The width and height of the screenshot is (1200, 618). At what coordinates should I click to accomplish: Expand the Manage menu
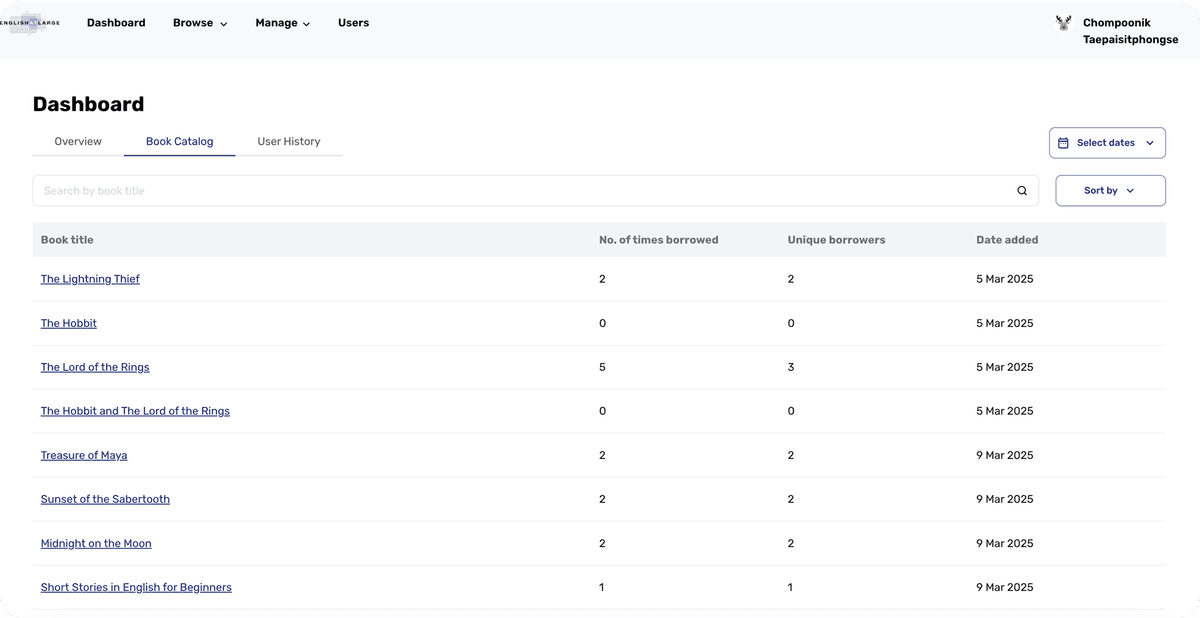282,23
